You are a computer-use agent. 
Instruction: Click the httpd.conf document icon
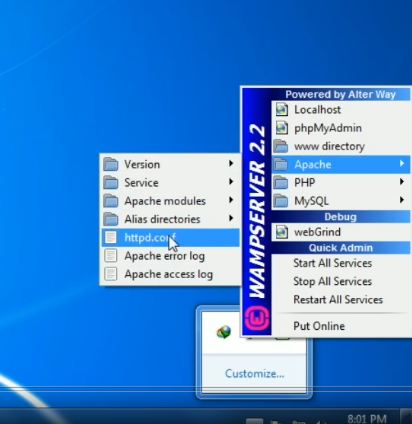click(111, 238)
